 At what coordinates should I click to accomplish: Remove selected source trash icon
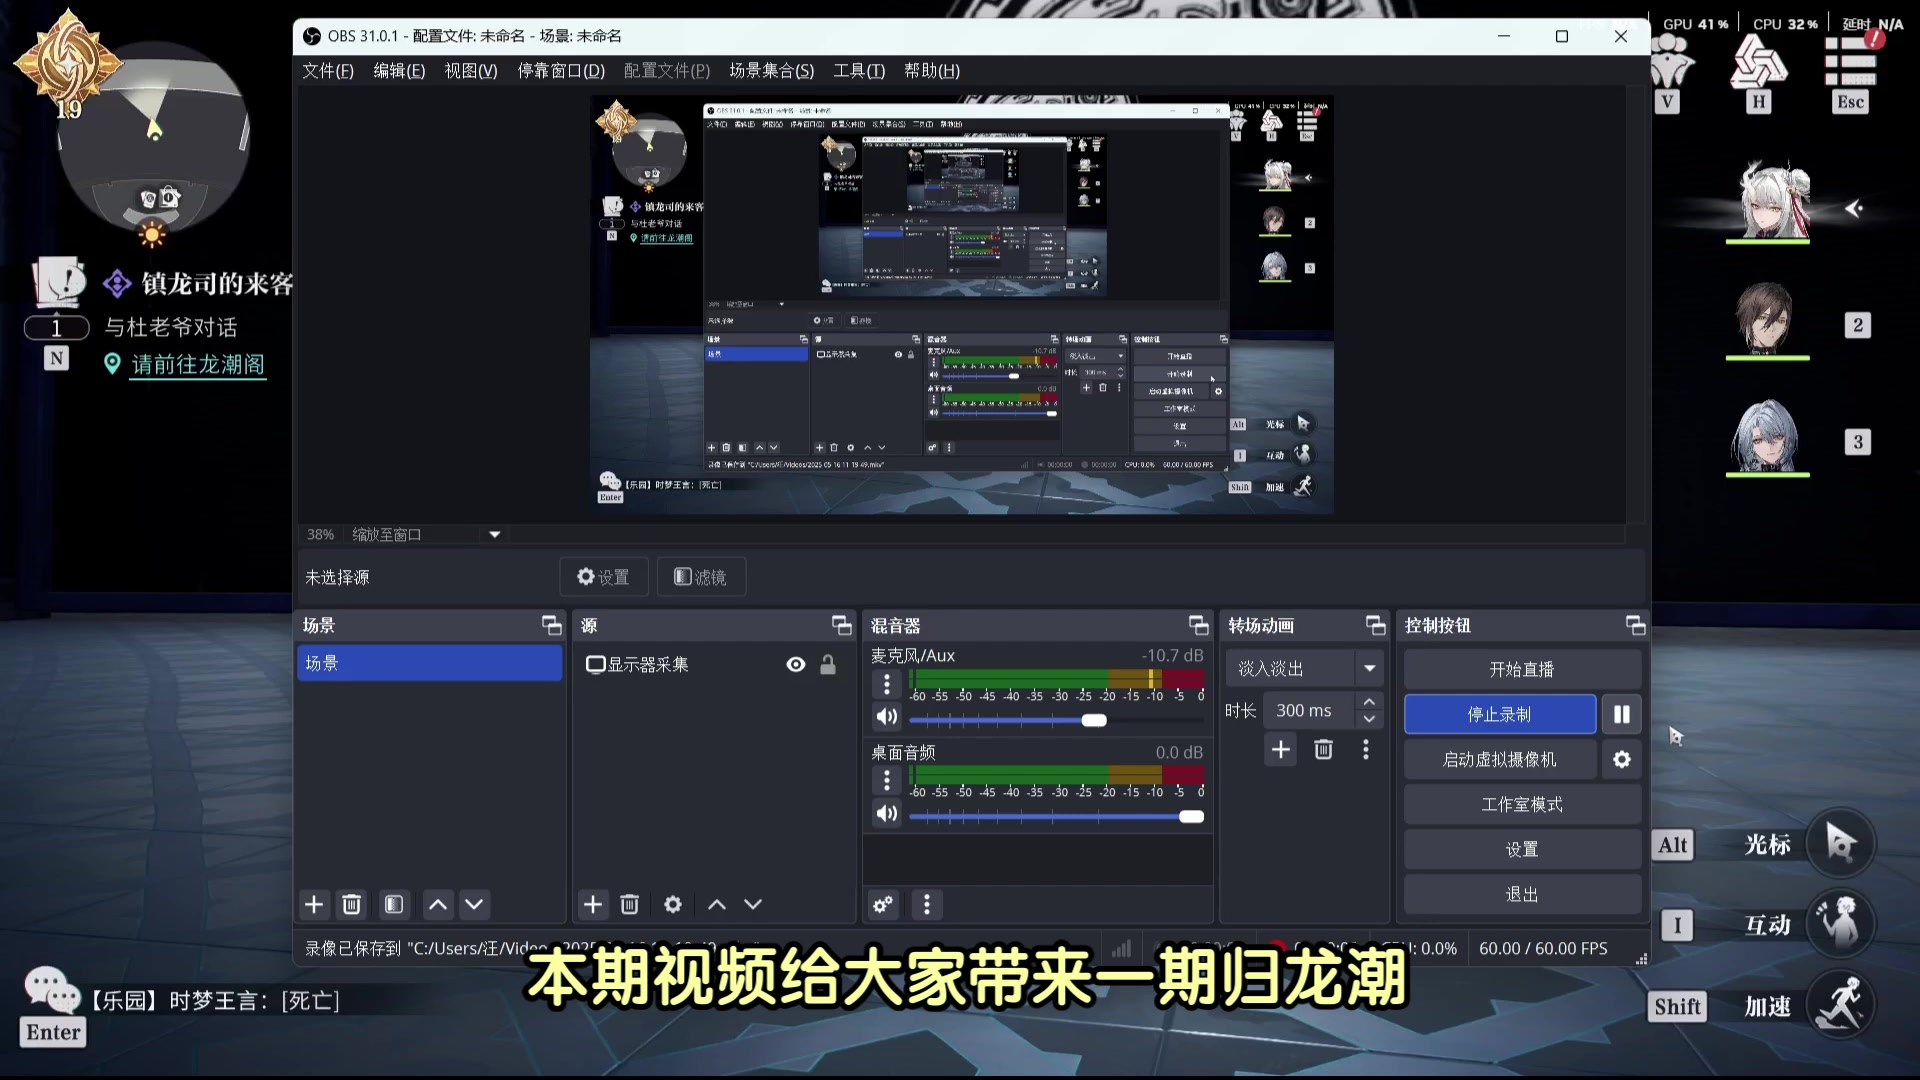coord(630,905)
